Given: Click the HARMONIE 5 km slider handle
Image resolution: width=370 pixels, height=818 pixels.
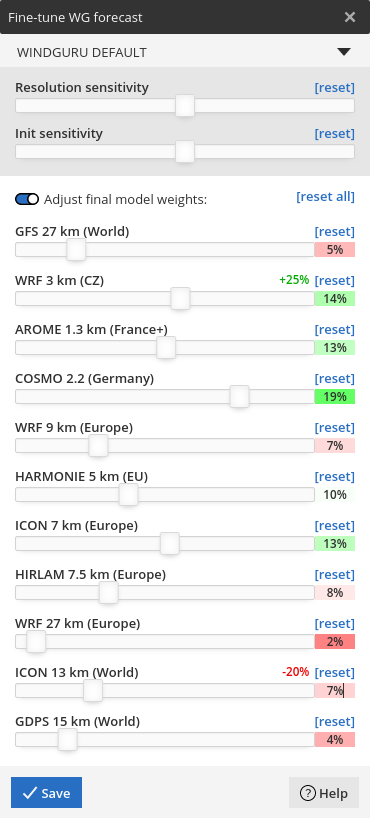Looking at the screenshot, I should tap(128, 495).
